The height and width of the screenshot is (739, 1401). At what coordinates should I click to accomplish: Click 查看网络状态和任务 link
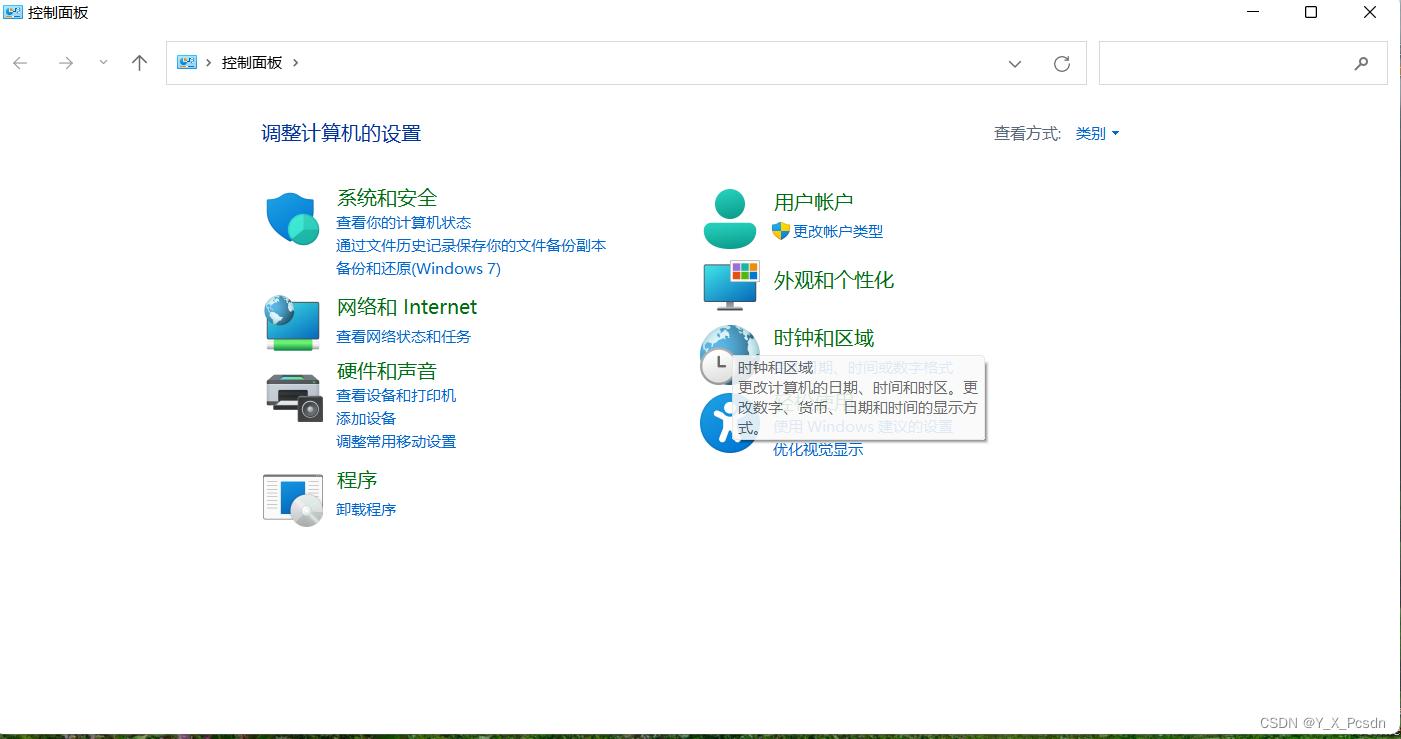click(403, 337)
